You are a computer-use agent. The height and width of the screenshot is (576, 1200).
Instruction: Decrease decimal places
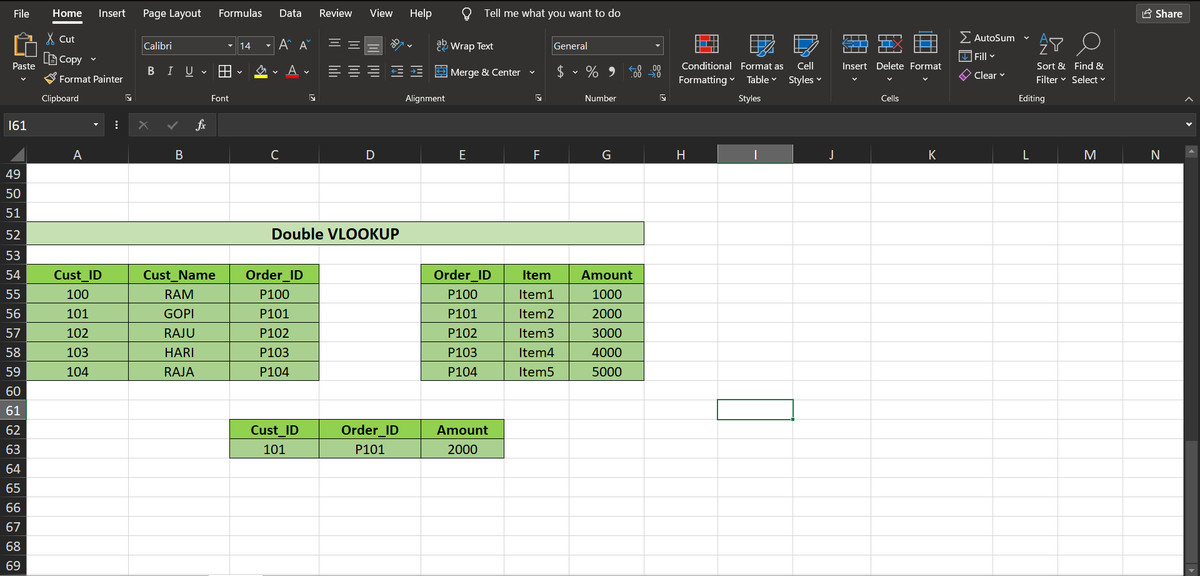tap(656, 72)
